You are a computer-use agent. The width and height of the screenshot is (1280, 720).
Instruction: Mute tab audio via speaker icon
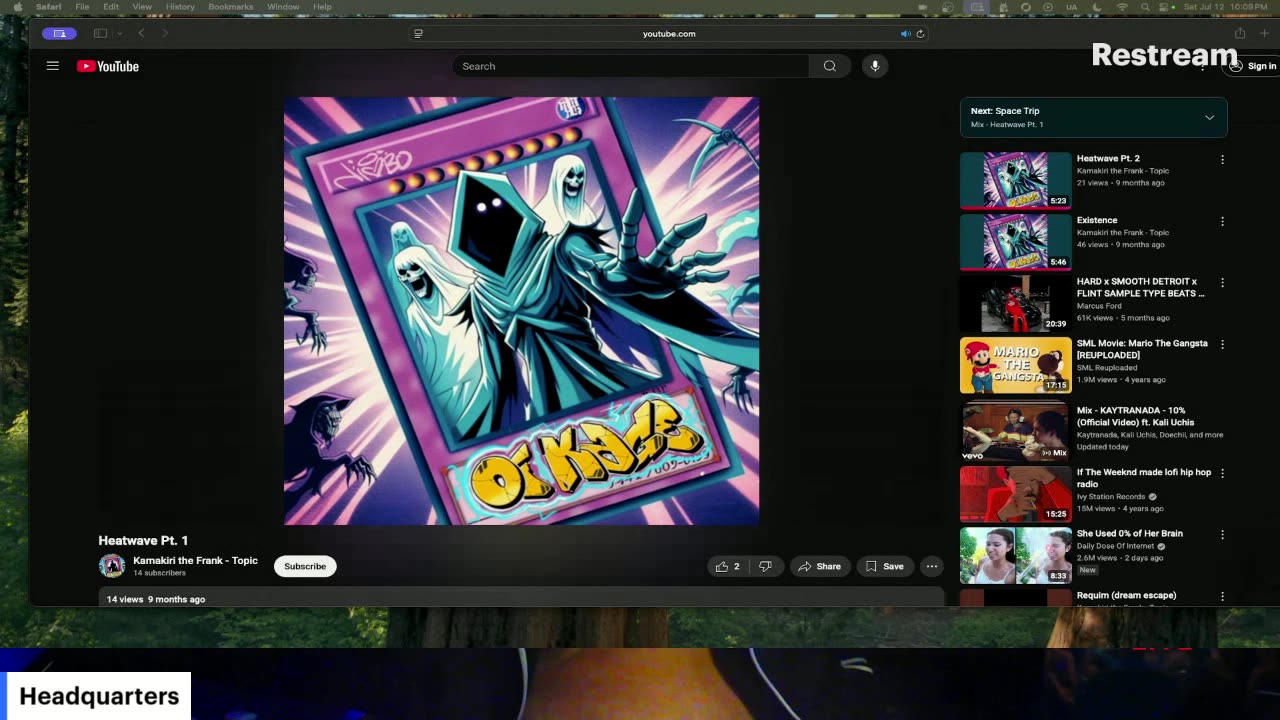(905, 33)
